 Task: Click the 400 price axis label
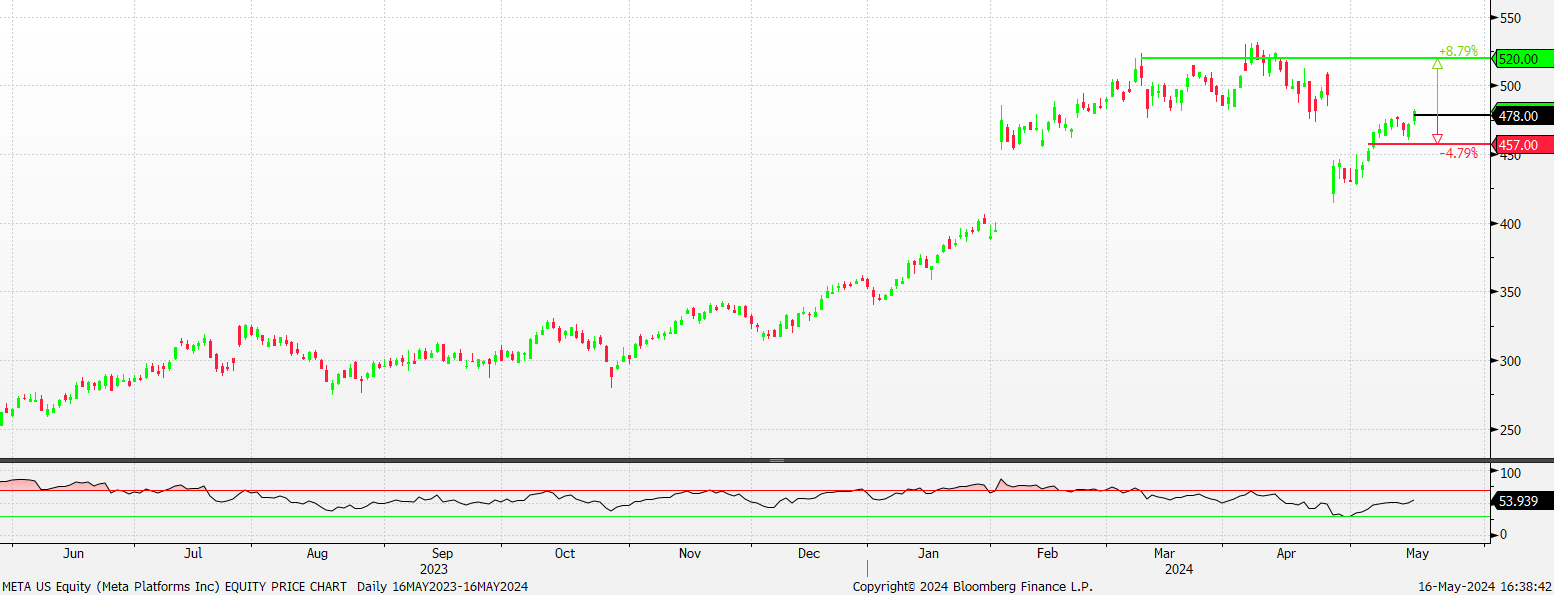(x=1510, y=224)
